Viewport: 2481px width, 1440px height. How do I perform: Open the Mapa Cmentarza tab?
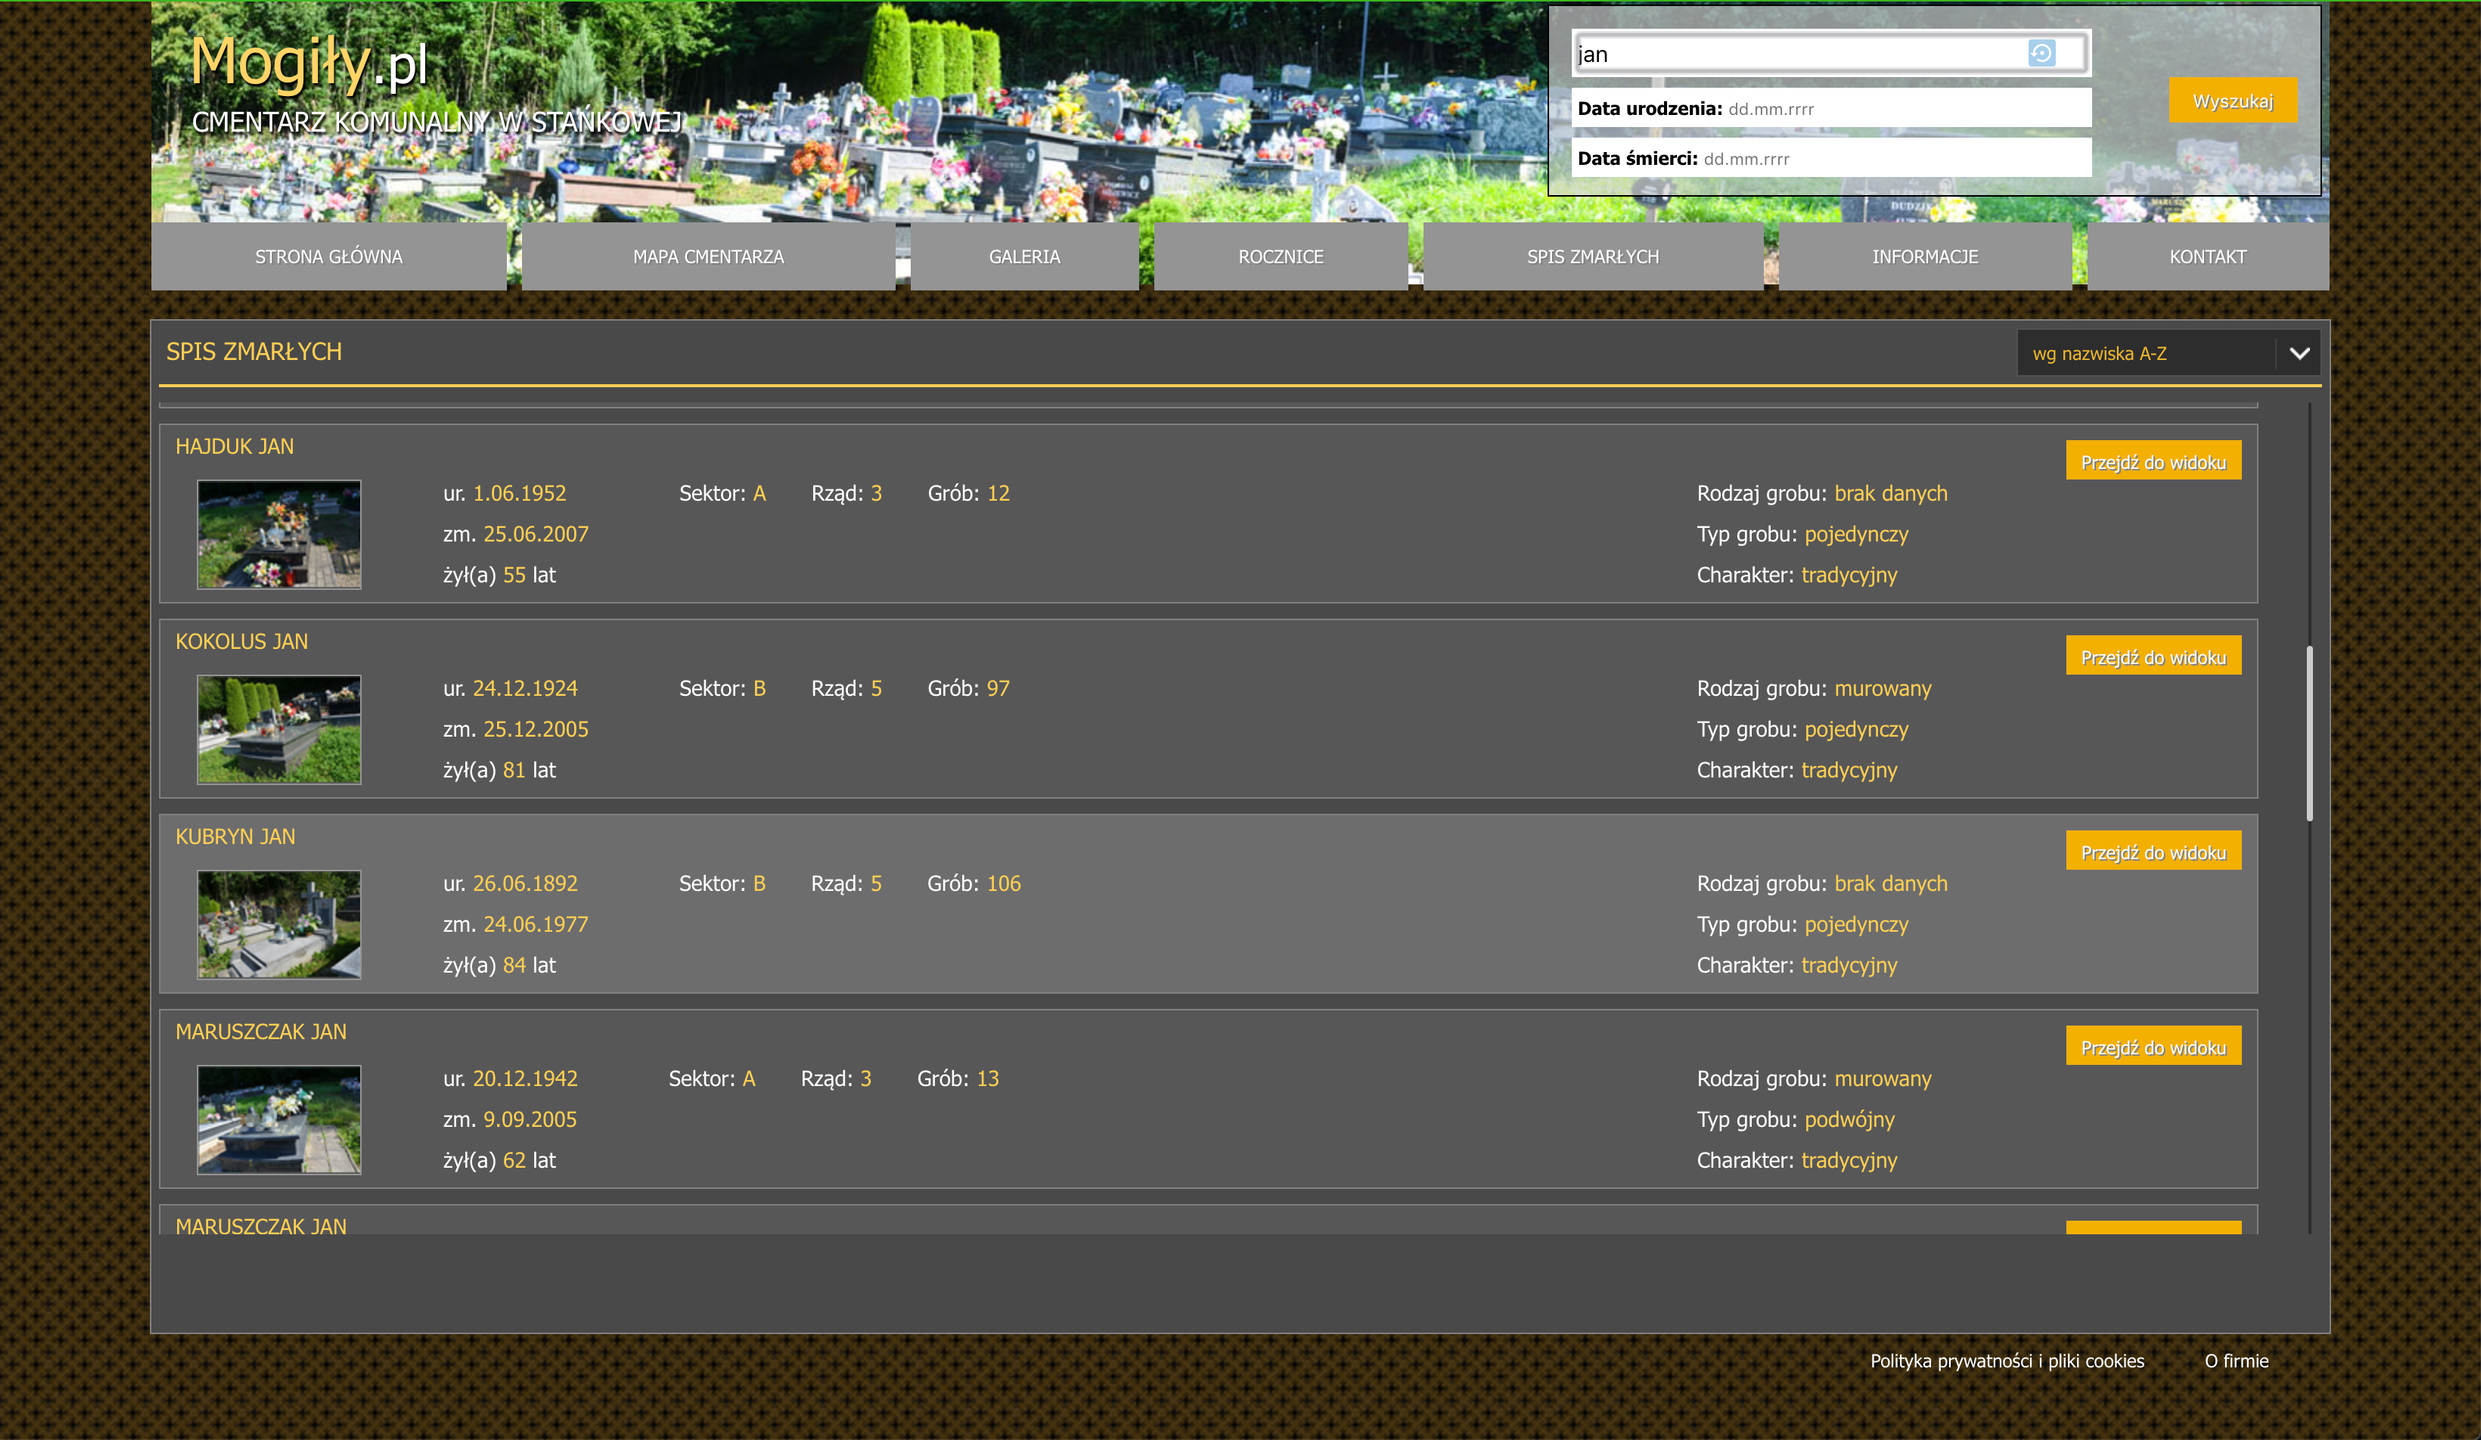(x=708, y=257)
